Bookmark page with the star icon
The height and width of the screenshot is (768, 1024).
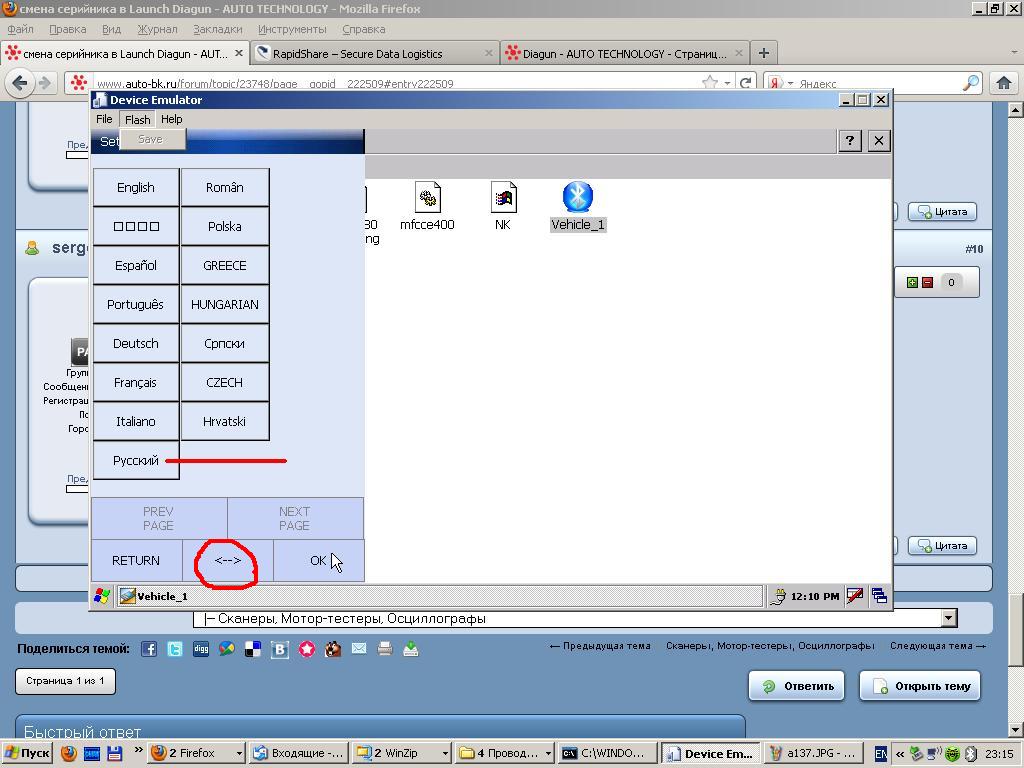click(x=709, y=83)
